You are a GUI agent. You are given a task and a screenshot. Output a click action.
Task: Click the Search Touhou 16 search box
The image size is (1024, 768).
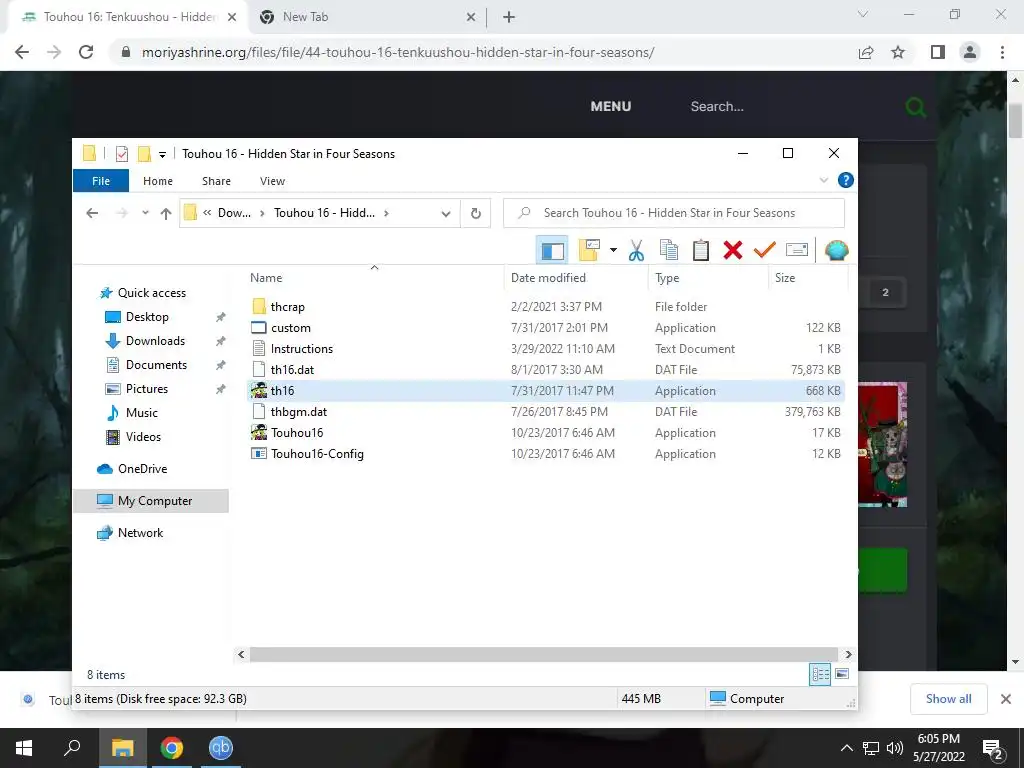(x=674, y=213)
